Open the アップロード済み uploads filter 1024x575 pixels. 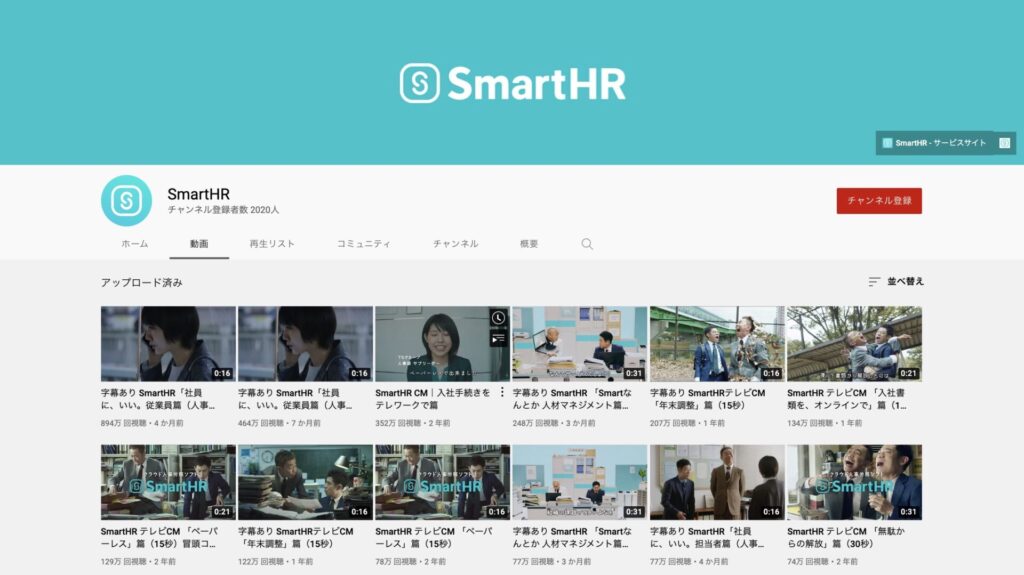142,283
